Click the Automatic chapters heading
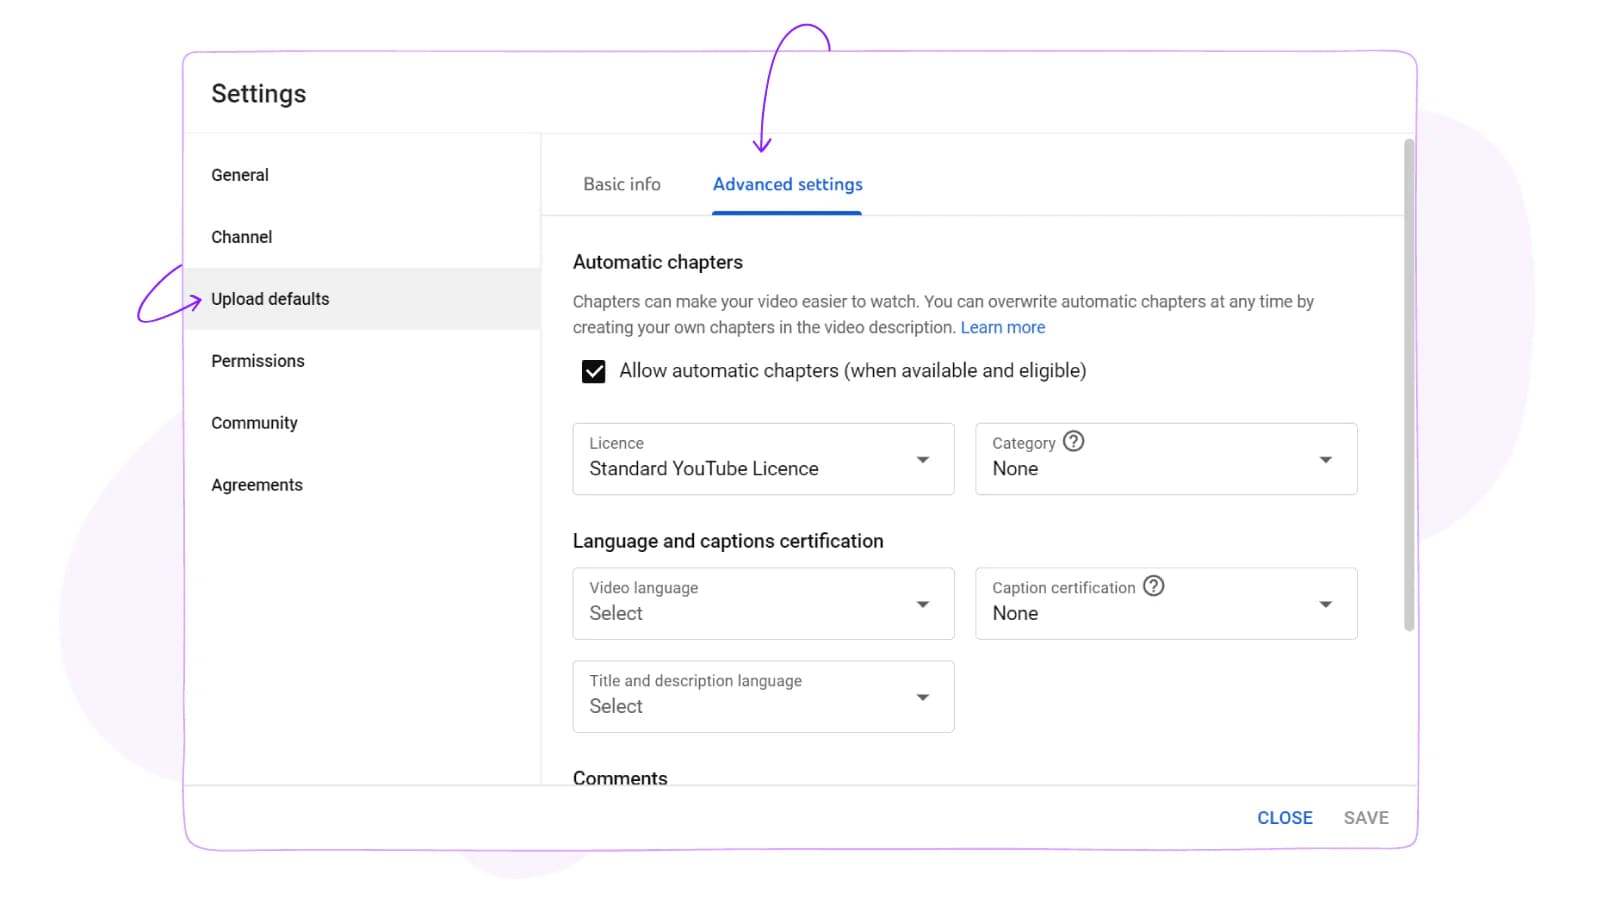The height and width of the screenshot is (900, 1600). 658,262
